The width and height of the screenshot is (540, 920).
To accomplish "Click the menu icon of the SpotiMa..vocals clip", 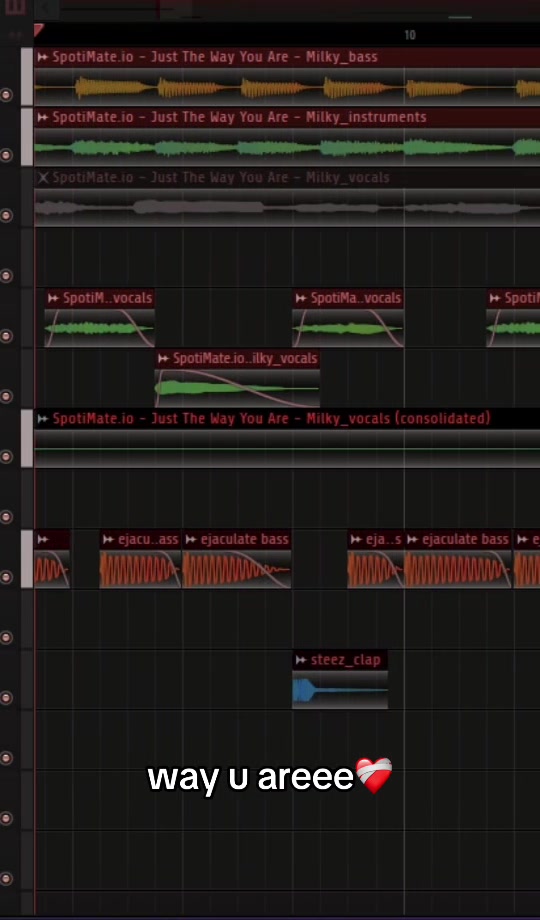I will (301, 298).
